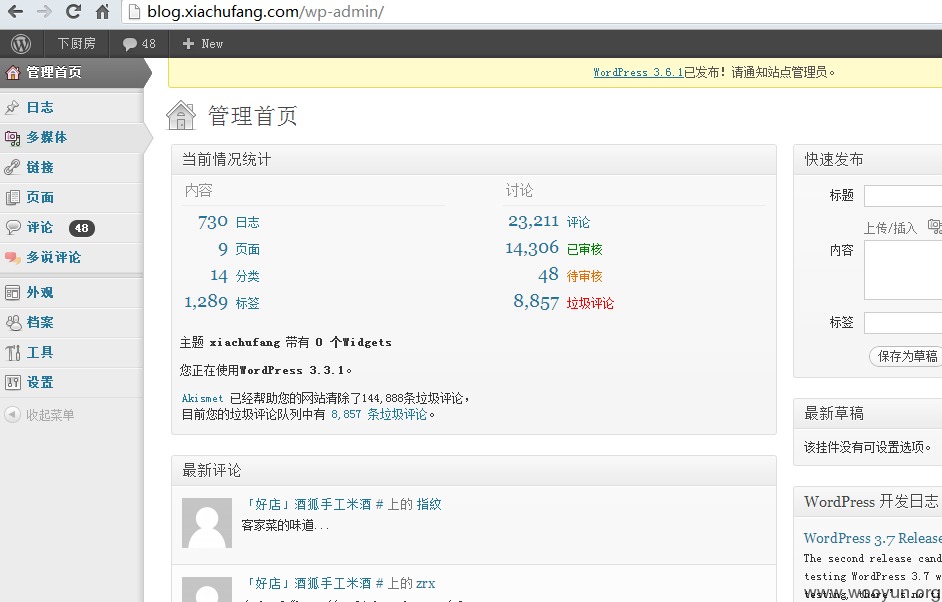Click the media icon for 多媒体
This screenshot has height=602, width=942.
coord(12,138)
